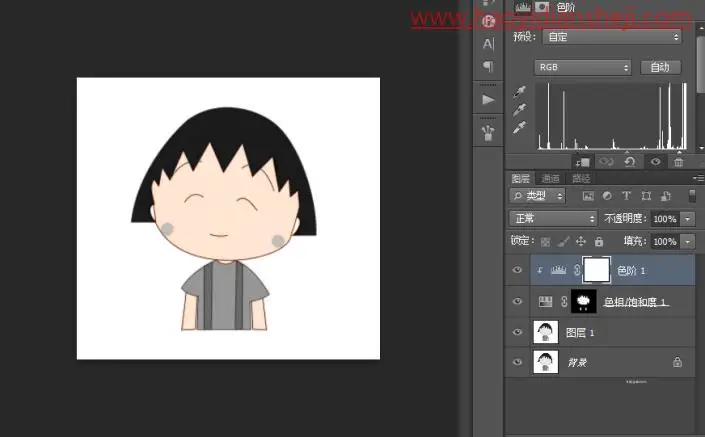Select the 色阶 1 layer name
The height and width of the screenshot is (437, 705).
click(631, 270)
